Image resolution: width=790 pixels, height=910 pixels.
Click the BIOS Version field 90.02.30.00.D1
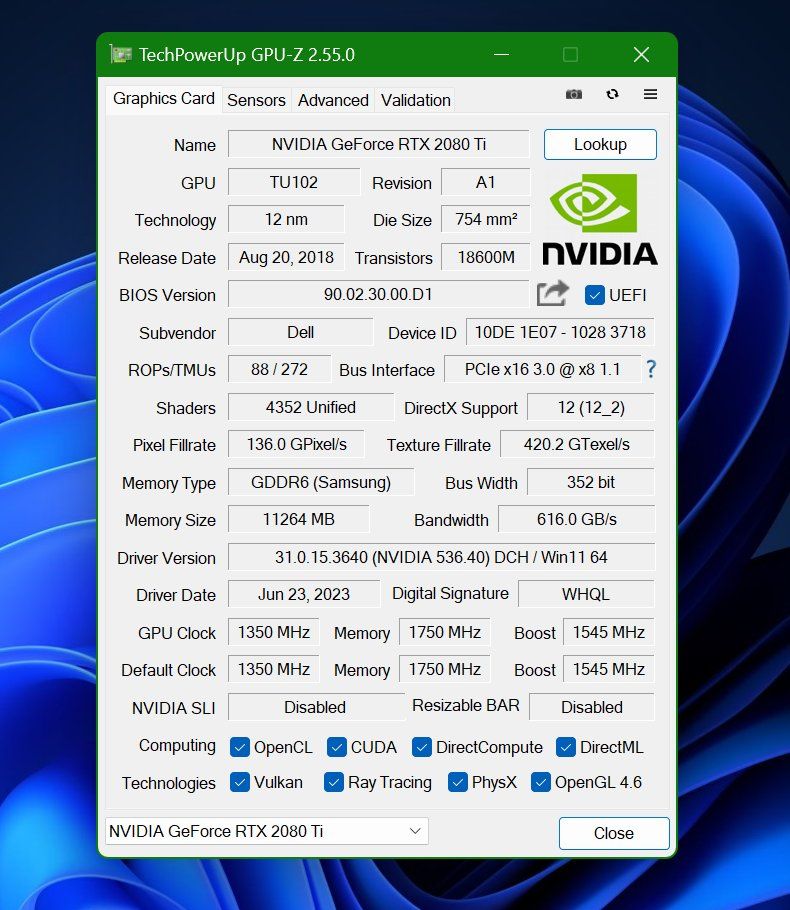378,294
